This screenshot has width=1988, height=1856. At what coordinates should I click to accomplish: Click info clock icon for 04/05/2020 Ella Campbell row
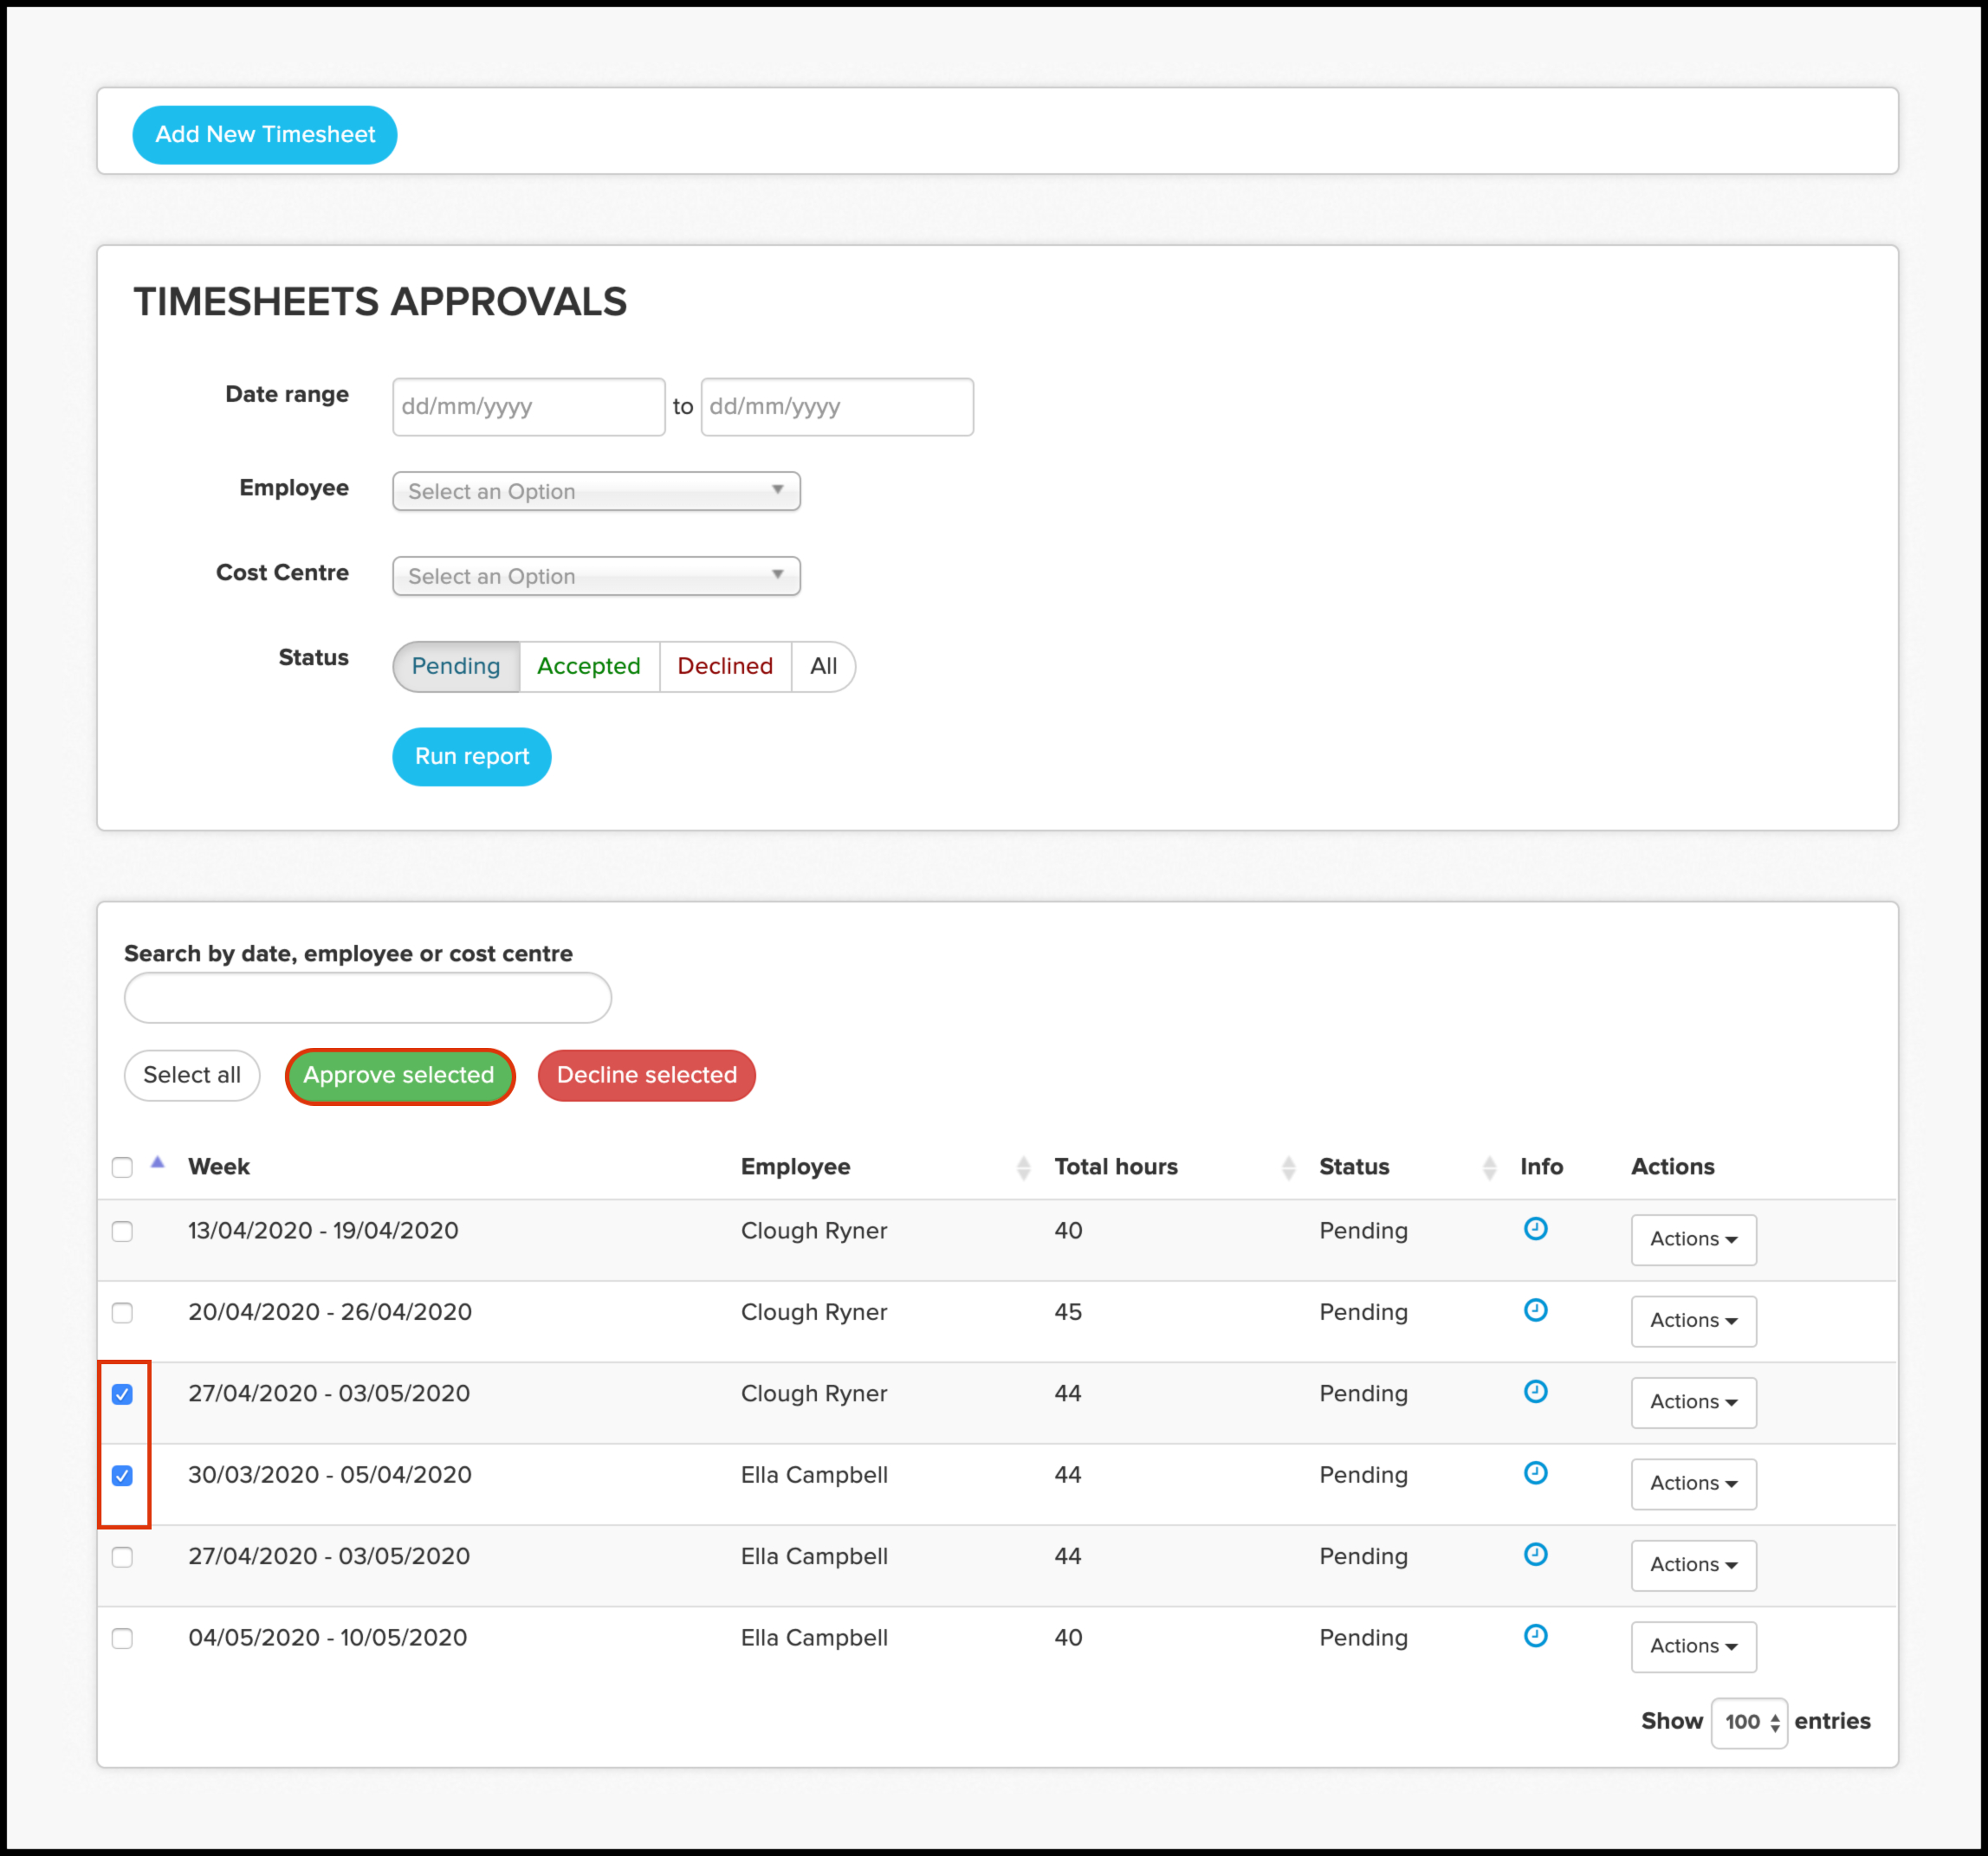click(x=1535, y=1635)
